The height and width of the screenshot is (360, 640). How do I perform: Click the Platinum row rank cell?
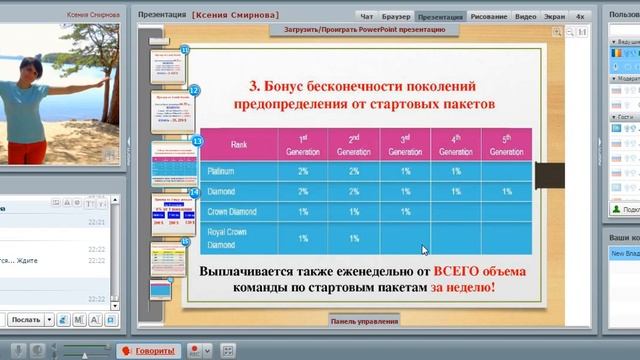click(239, 171)
